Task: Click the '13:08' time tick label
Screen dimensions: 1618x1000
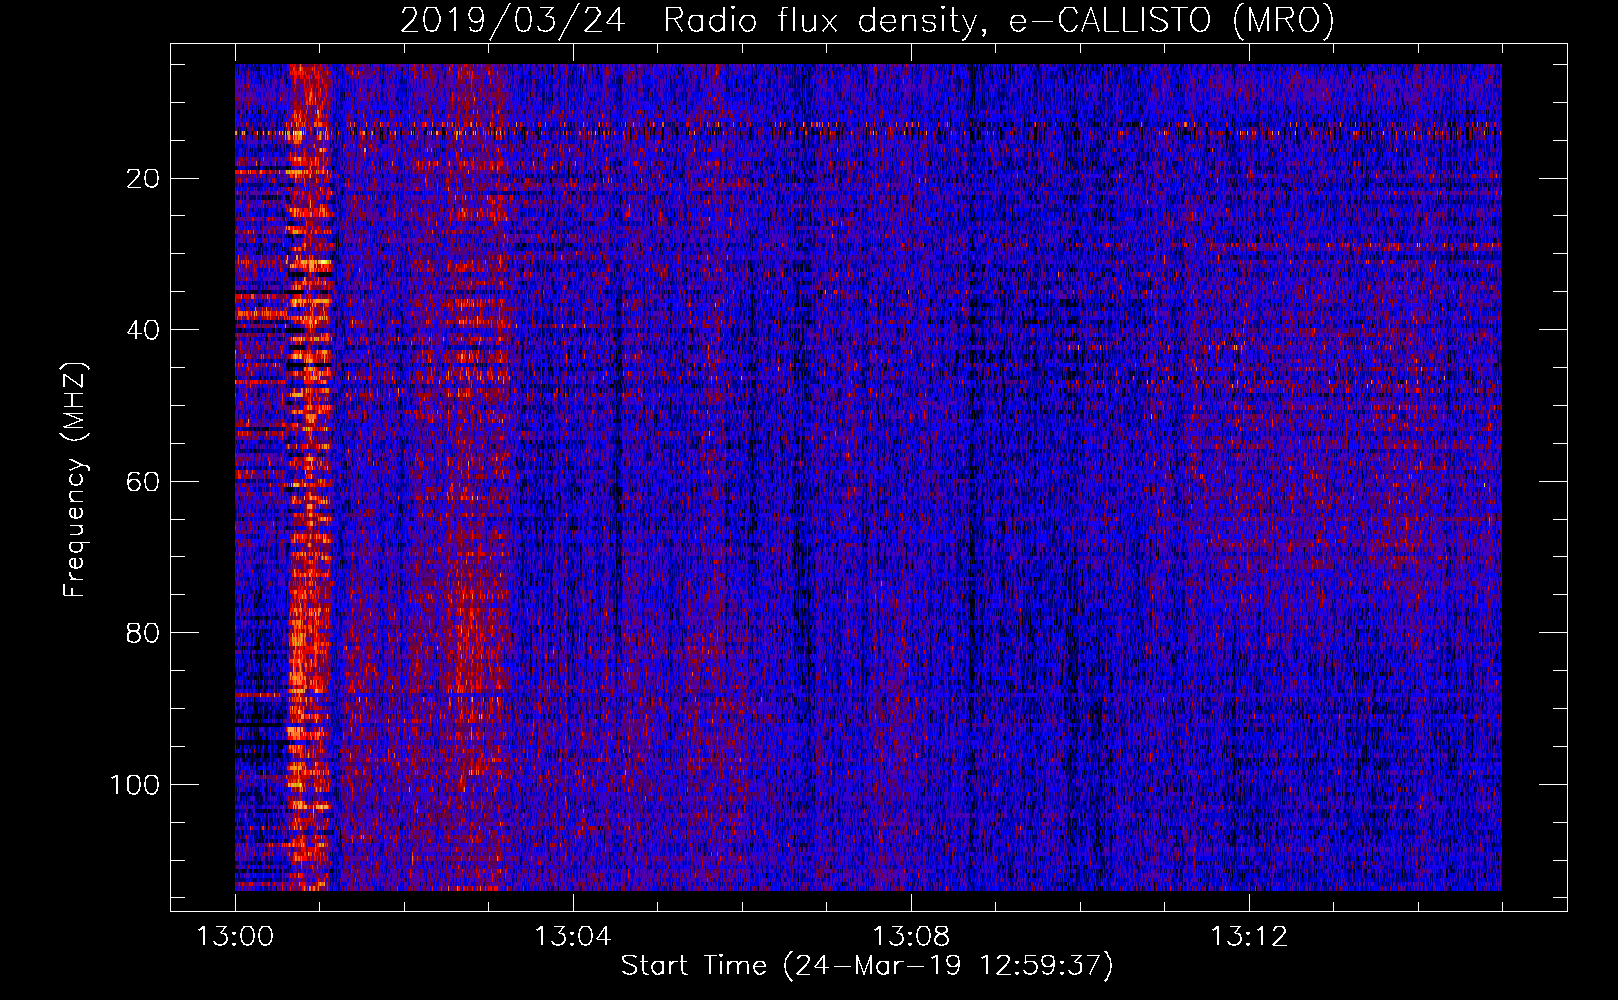Action: 910,937
